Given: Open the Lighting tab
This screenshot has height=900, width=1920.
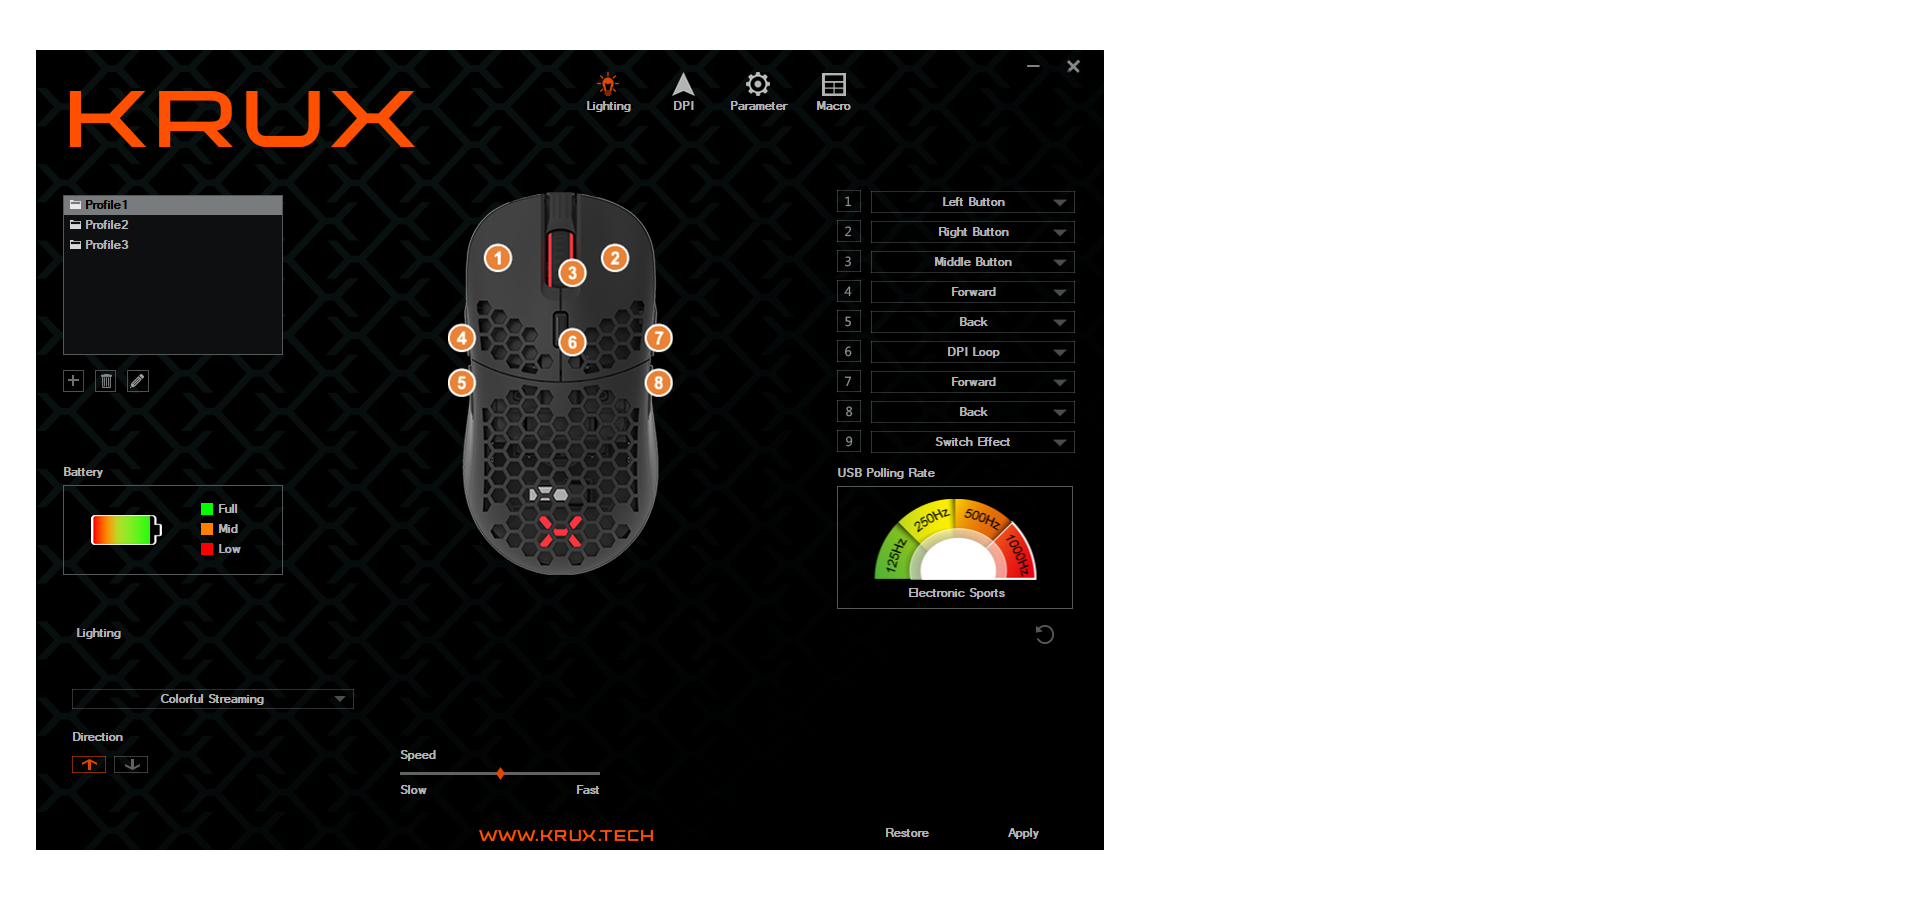Looking at the screenshot, I should click(x=608, y=92).
